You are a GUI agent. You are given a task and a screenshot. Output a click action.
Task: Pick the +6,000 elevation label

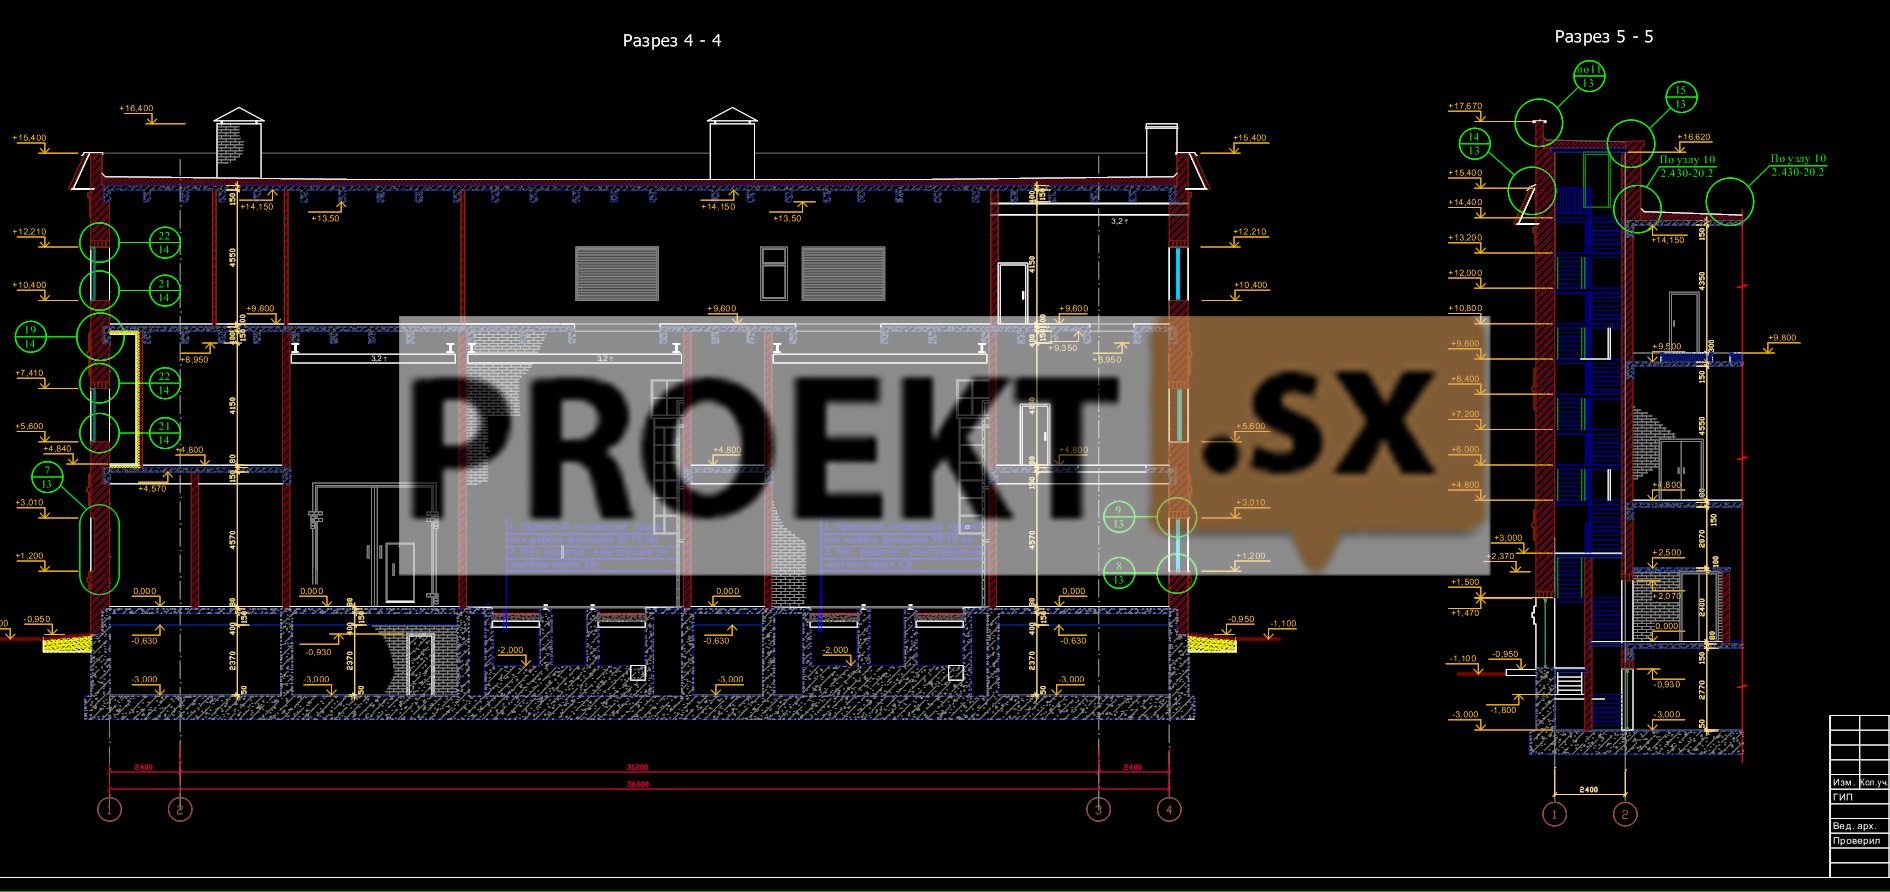pos(1466,449)
